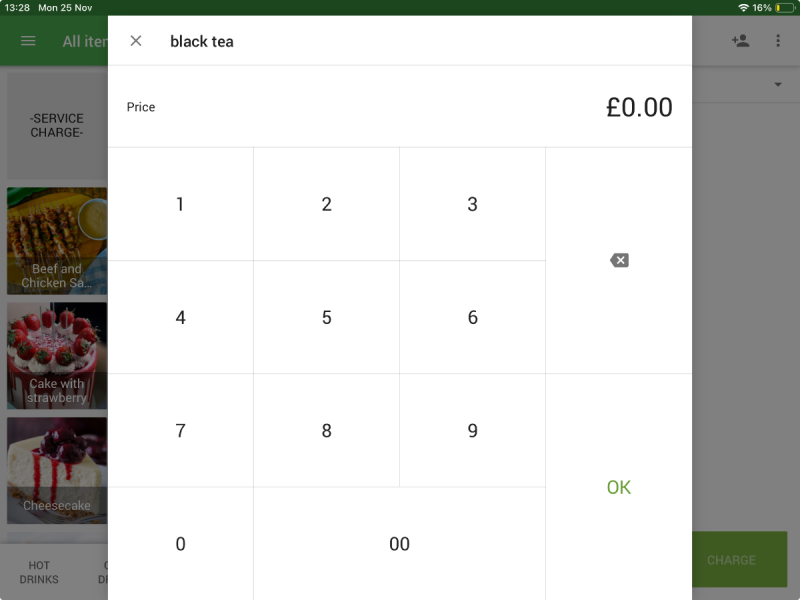Expand the ticket dropdown arrow
The width and height of the screenshot is (800, 600).
778,85
